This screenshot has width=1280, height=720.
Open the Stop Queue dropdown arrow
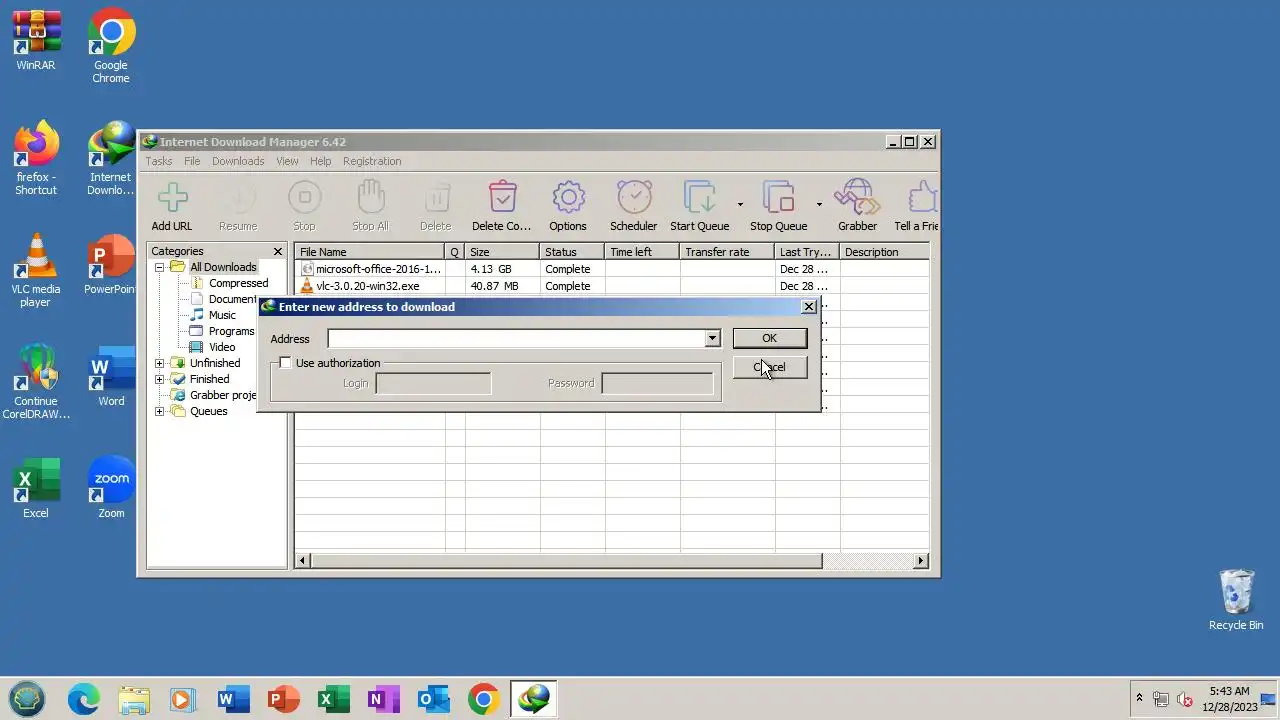[x=819, y=204]
